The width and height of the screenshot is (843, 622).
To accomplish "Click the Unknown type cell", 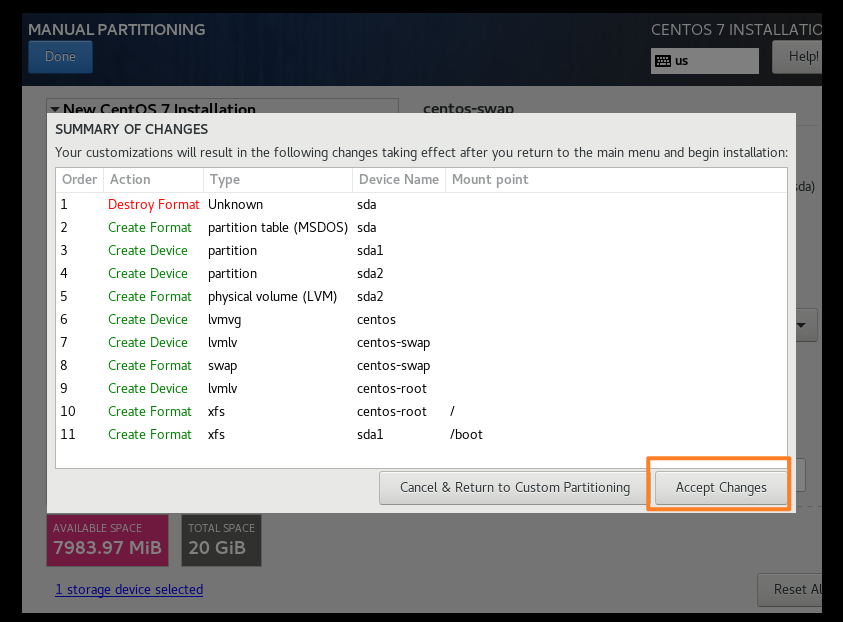I will click(x=235, y=204).
